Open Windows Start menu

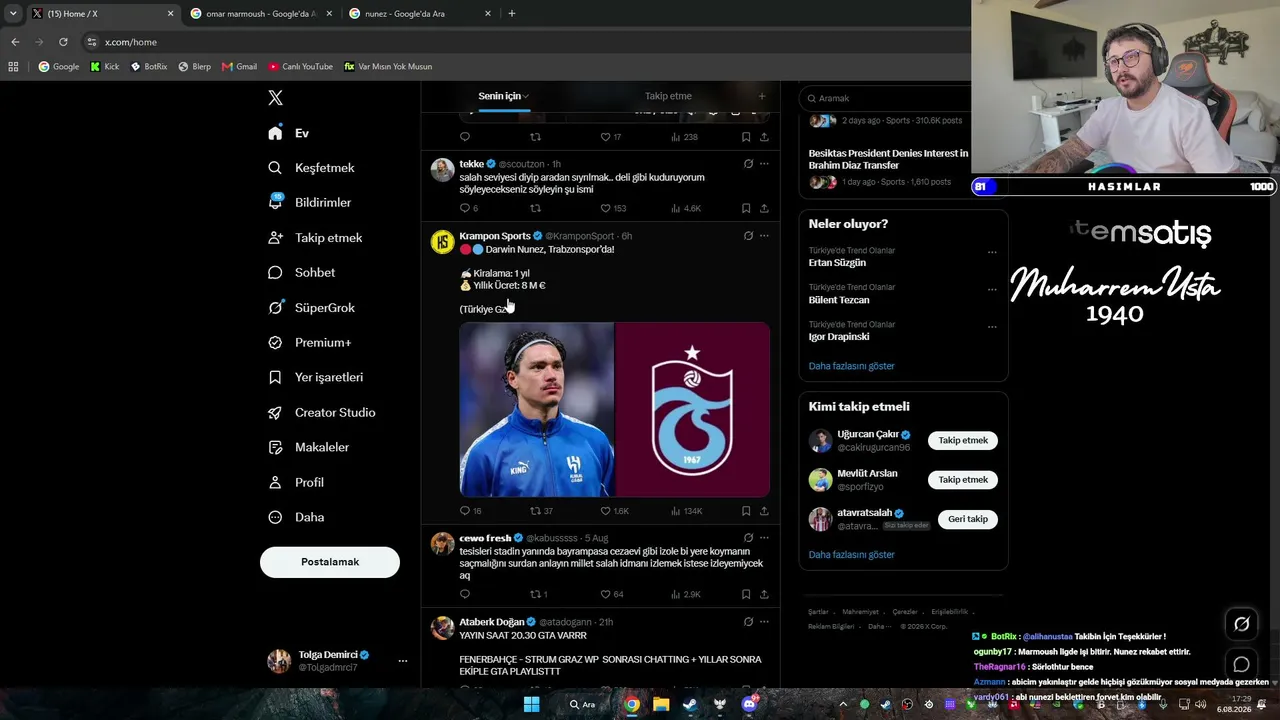click(532, 704)
